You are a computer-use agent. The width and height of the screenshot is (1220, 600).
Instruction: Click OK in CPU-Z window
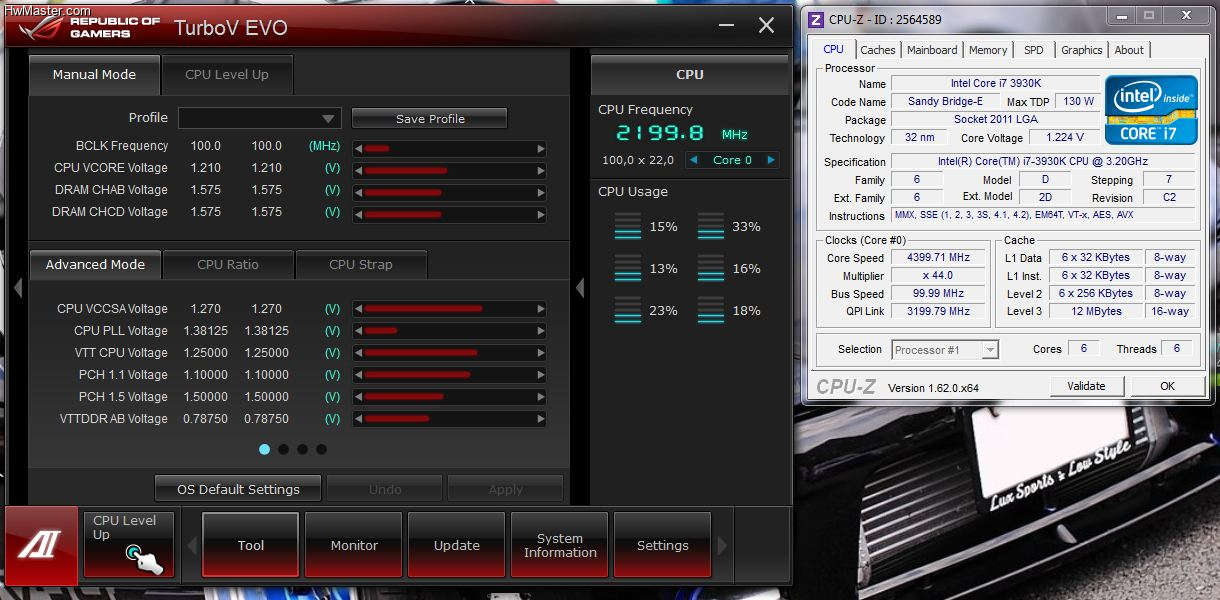point(1167,386)
